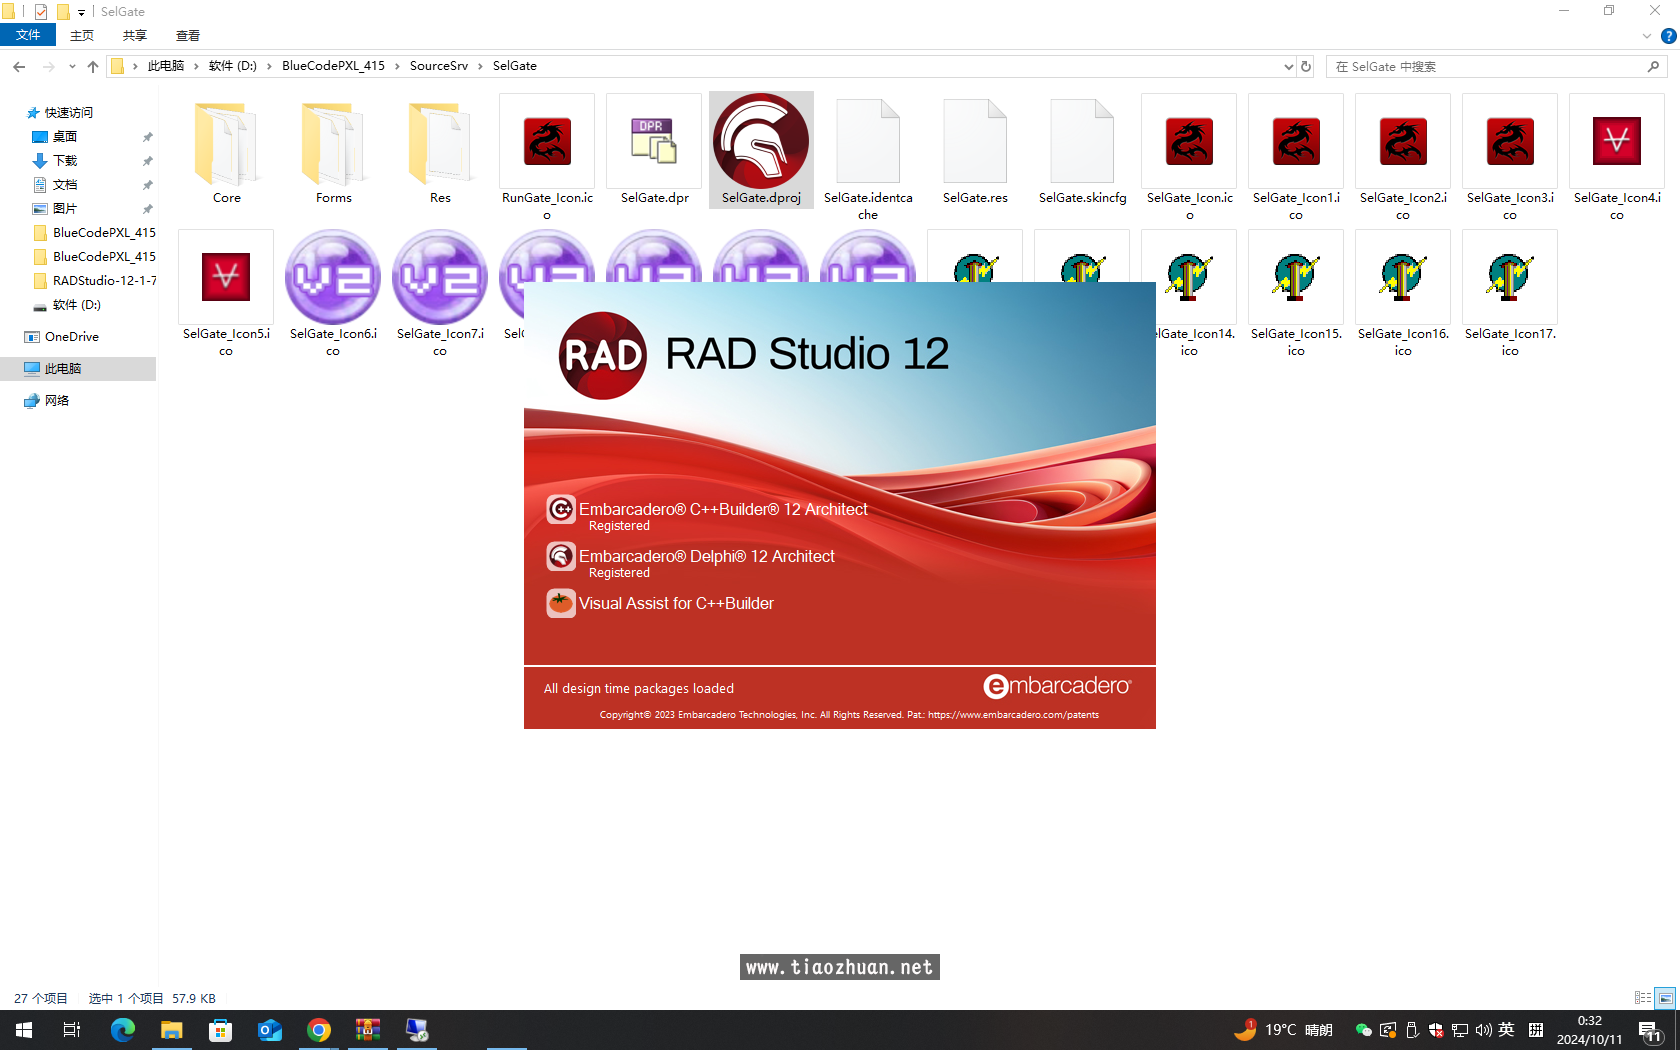
Task: Select the SelGate.dpr file icon
Action: coord(654,143)
